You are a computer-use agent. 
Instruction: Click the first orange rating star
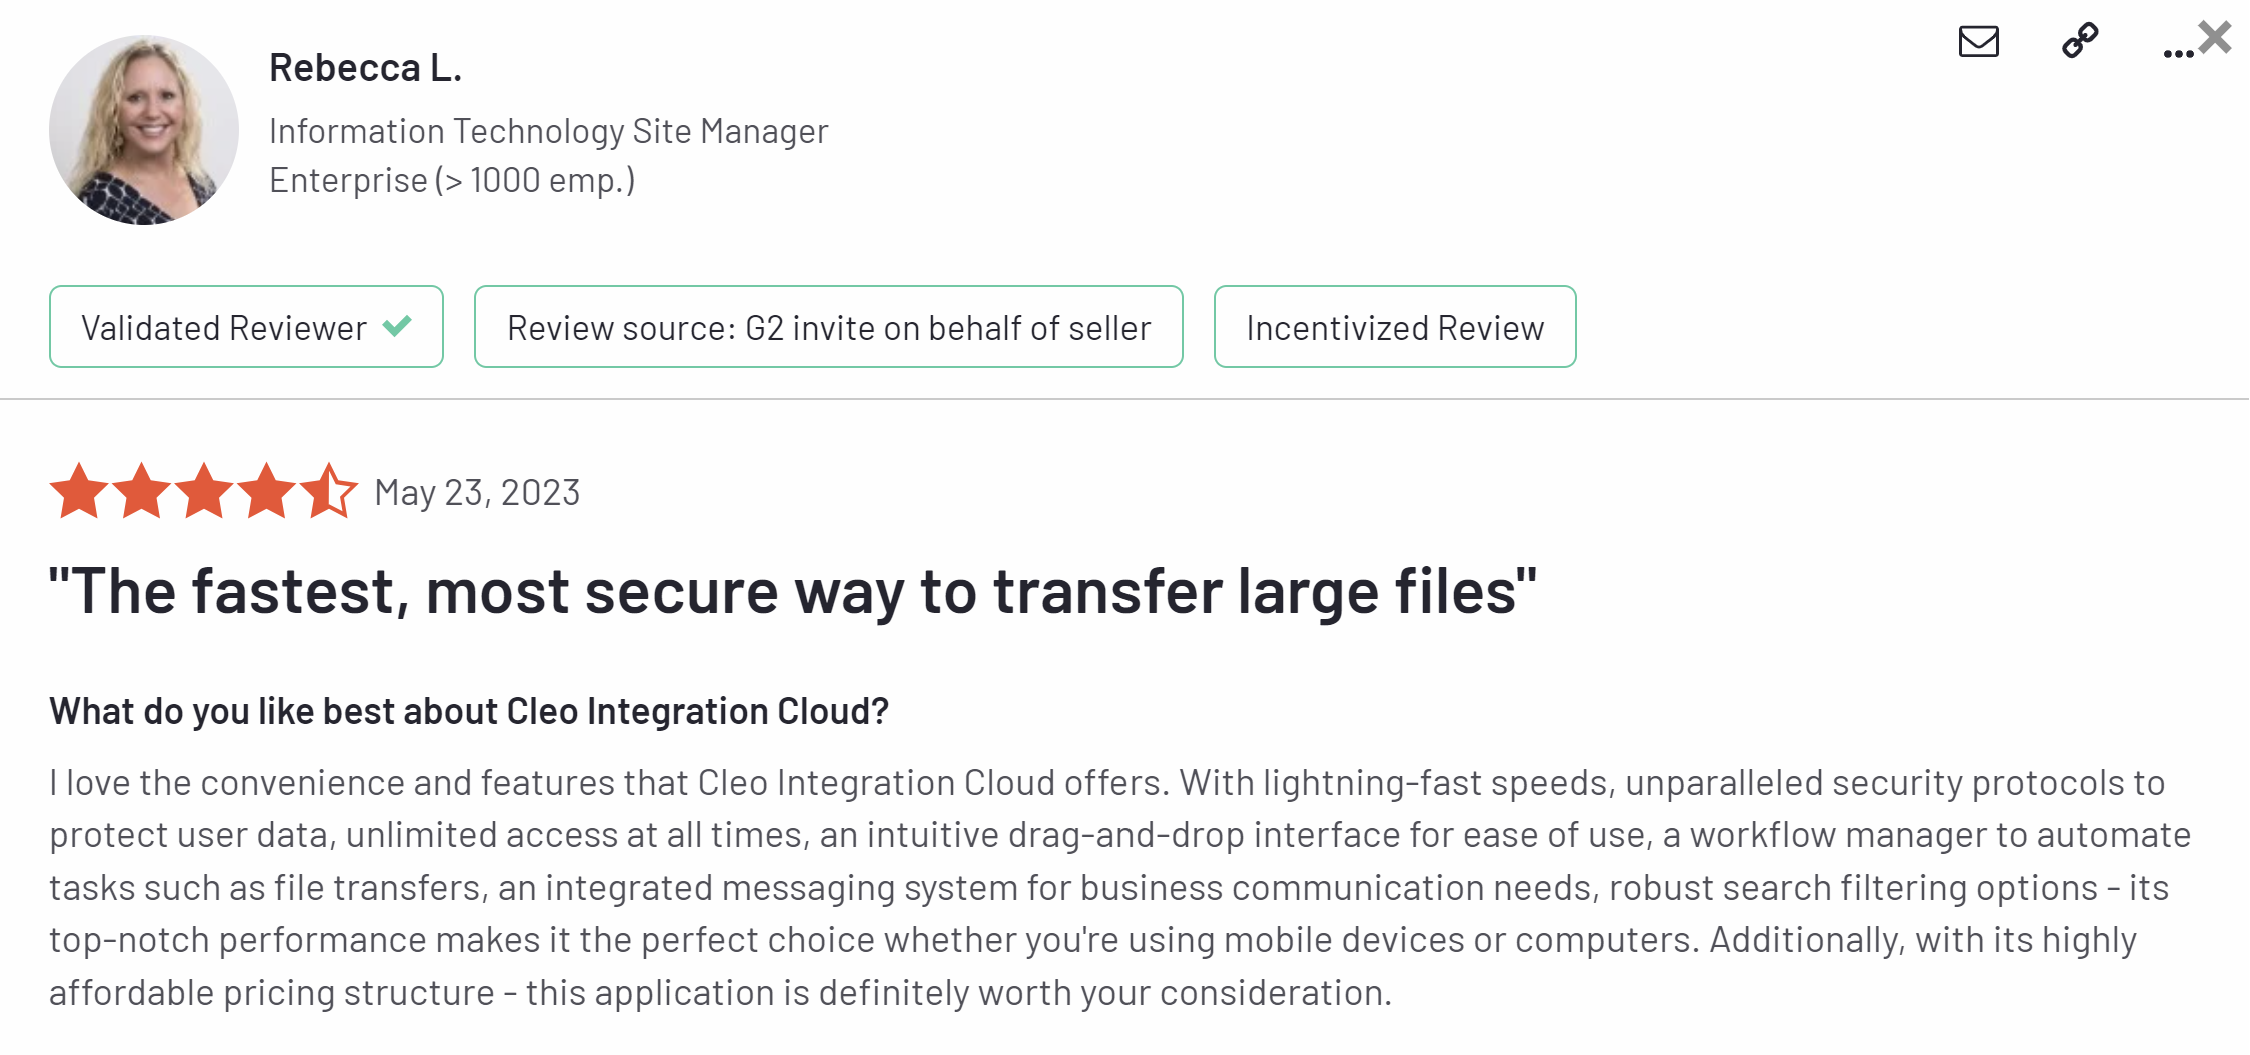[x=79, y=491]
